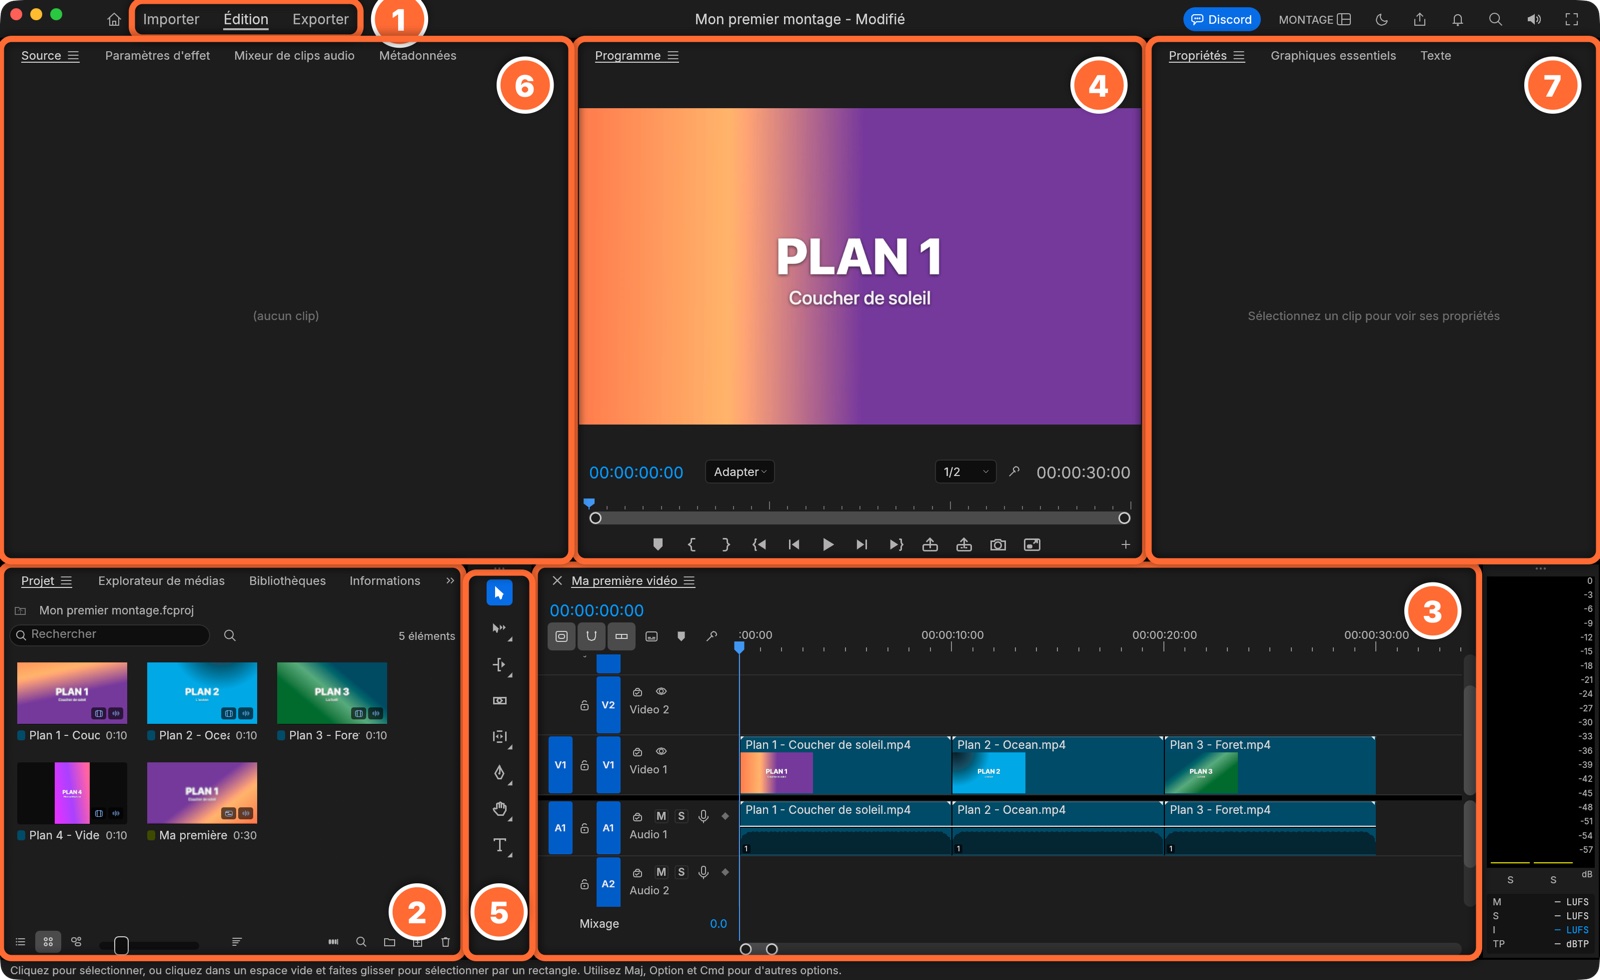The height and width of the screenshot is (980, 1600).
Task: Click the home icon
Action: coord(114,19)
